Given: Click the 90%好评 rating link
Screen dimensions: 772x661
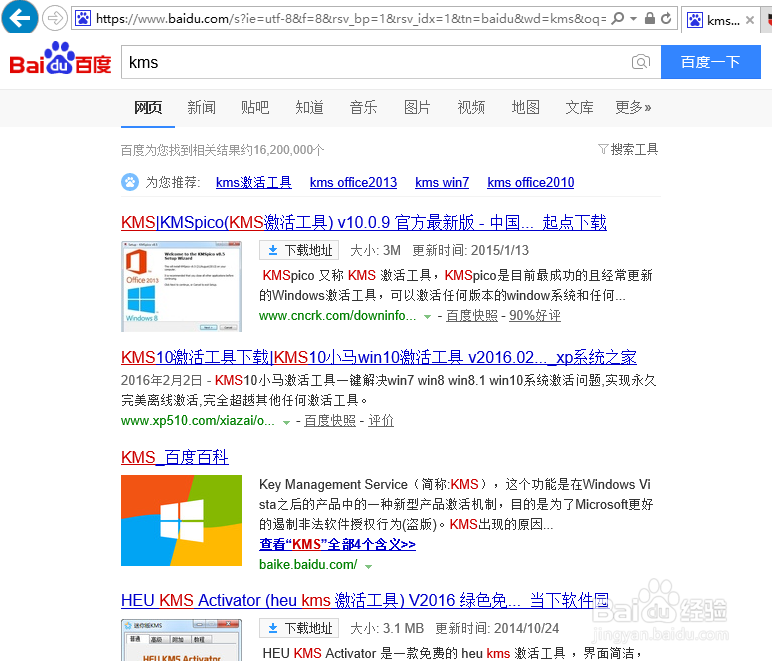Looking at the screenshot, I should tap(535, 315).
